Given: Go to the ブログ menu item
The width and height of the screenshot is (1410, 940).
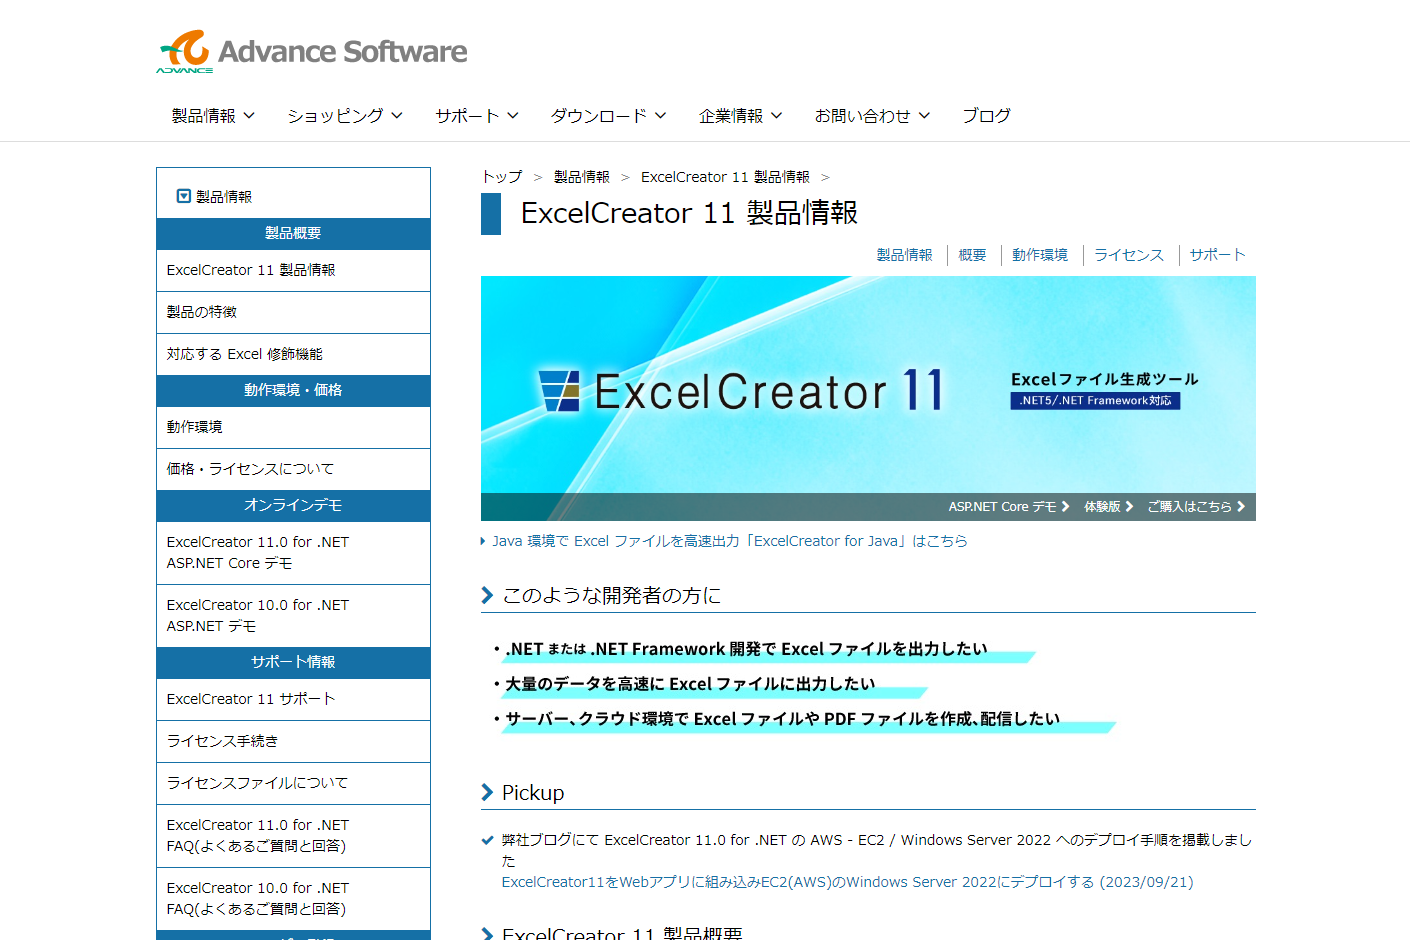Looking at the screenshot, I should coord(986,116).
